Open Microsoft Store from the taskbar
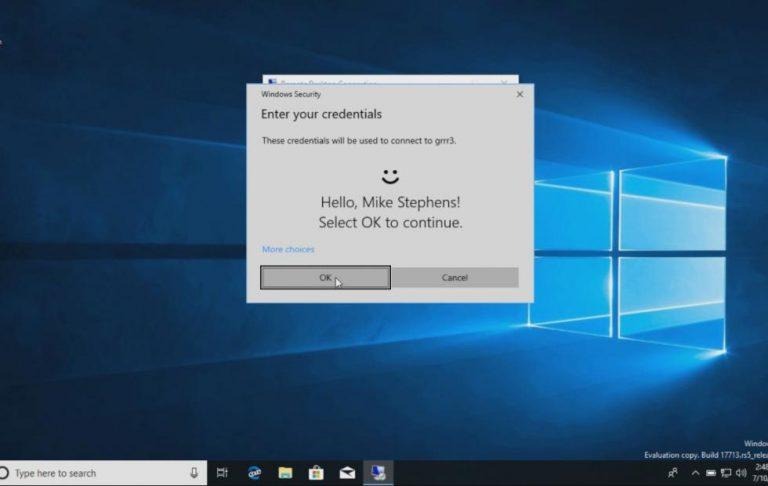Viewport: 768px width, 486px height. pos(316,473)
